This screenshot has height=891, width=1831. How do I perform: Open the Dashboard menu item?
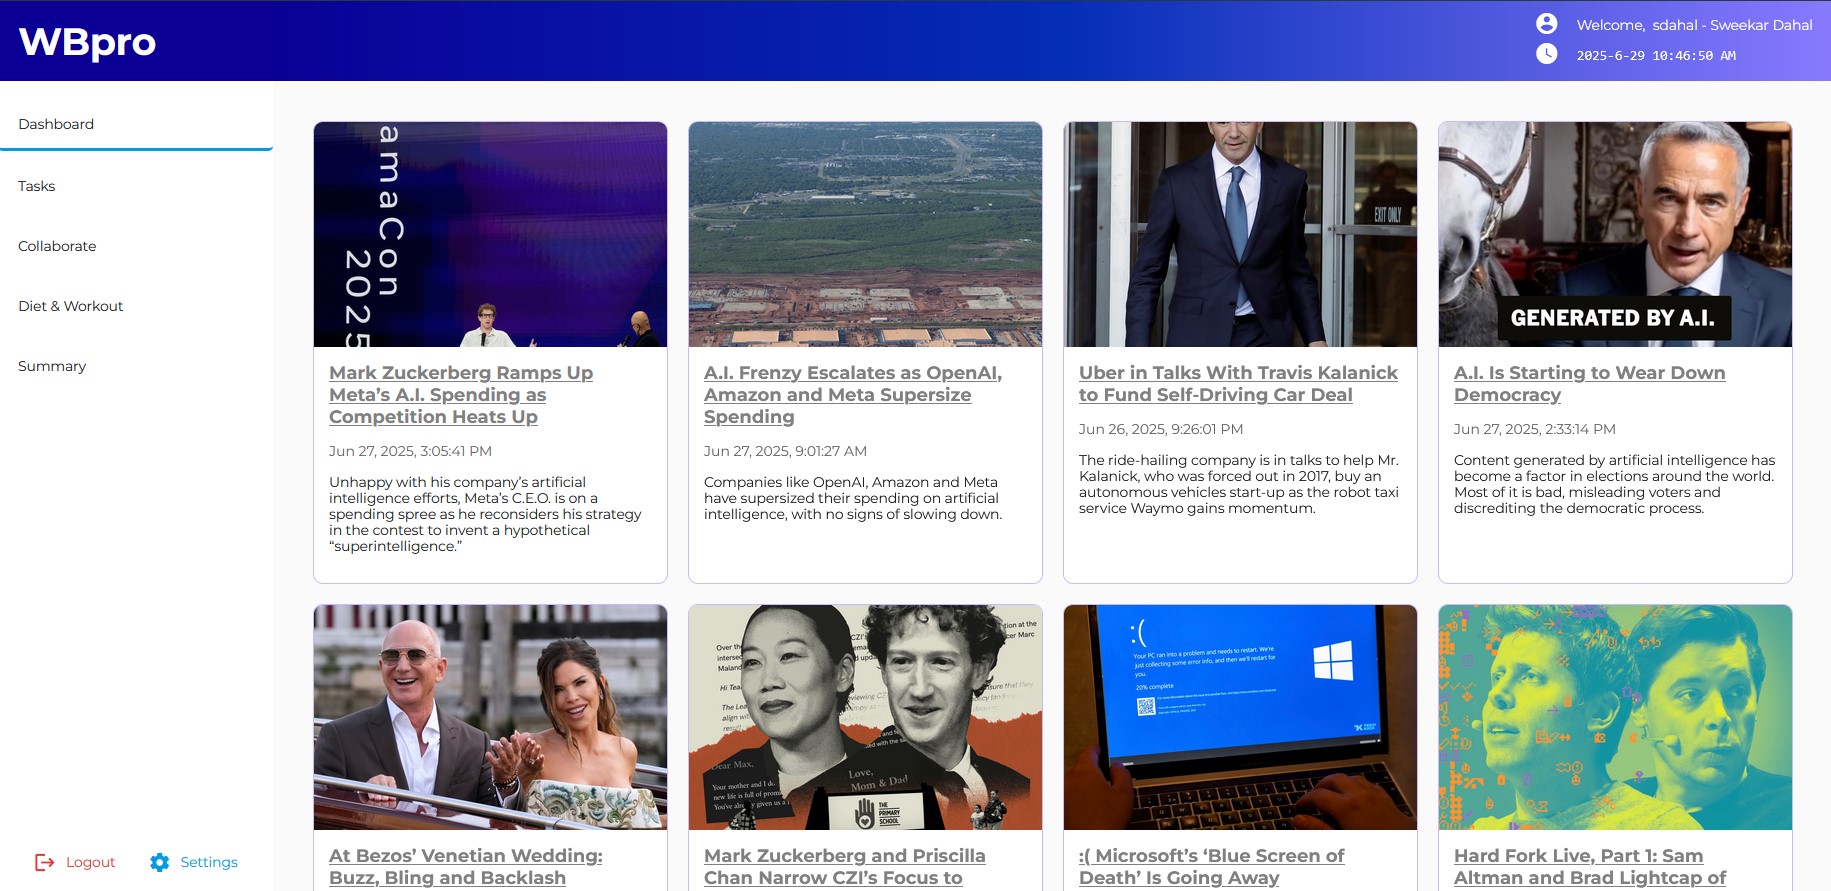coord(56,124)
